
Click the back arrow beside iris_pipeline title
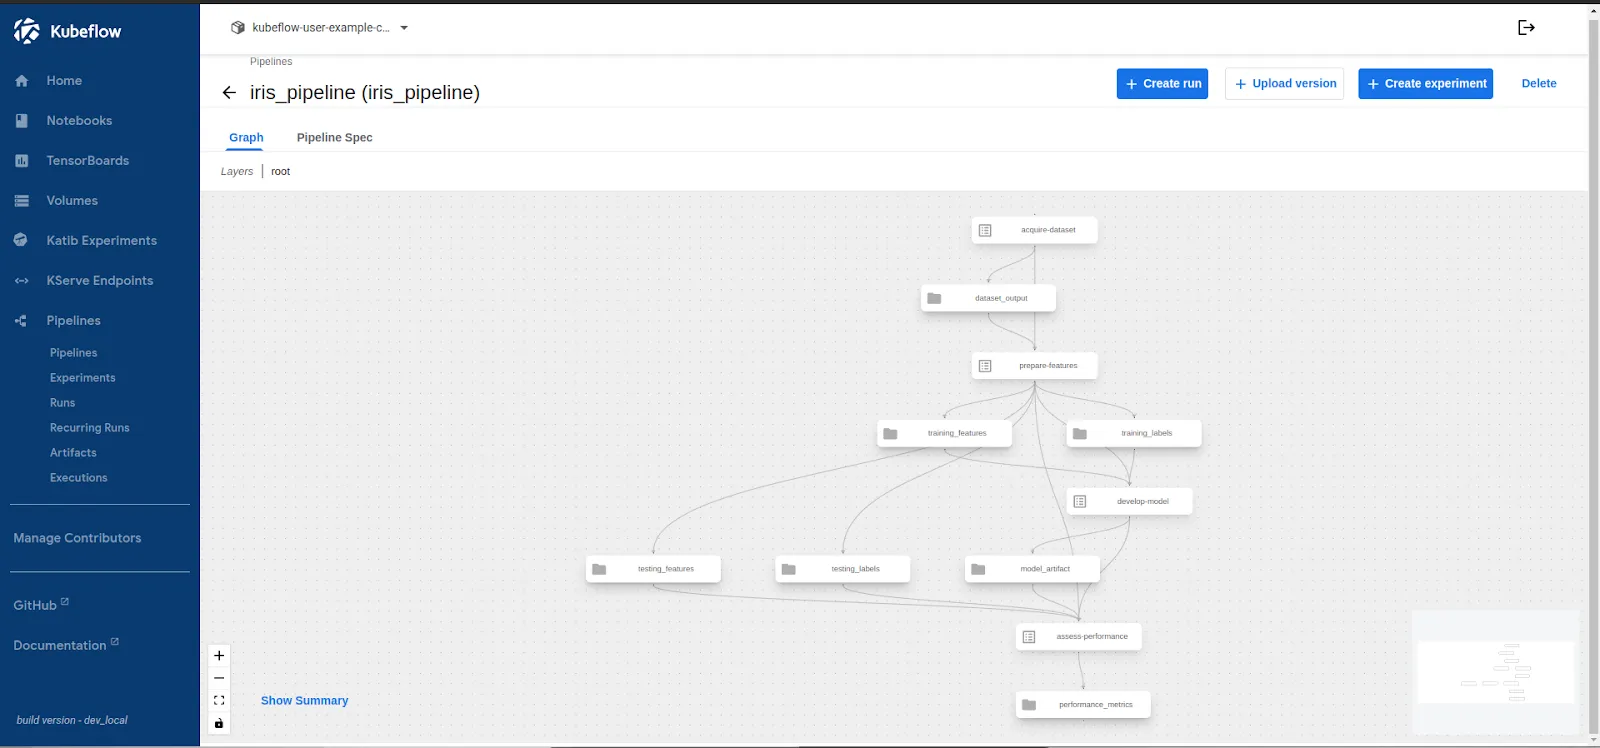[x=229, y=93]
